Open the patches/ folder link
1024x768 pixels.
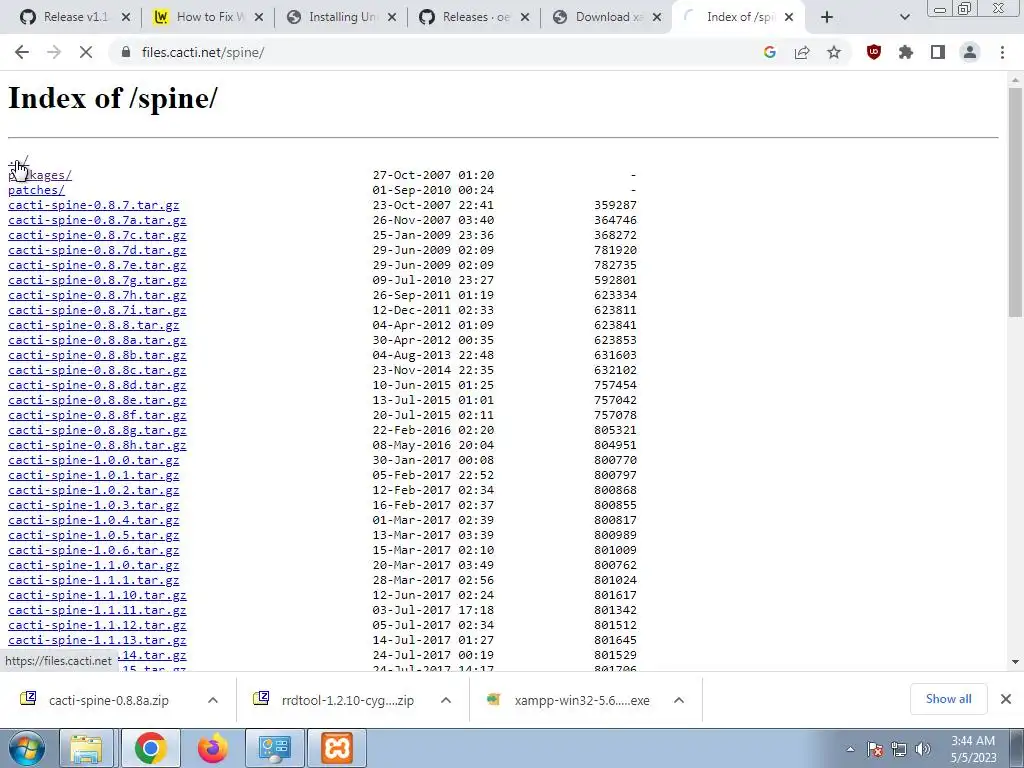pyautogui.click(x=37, y=190)
